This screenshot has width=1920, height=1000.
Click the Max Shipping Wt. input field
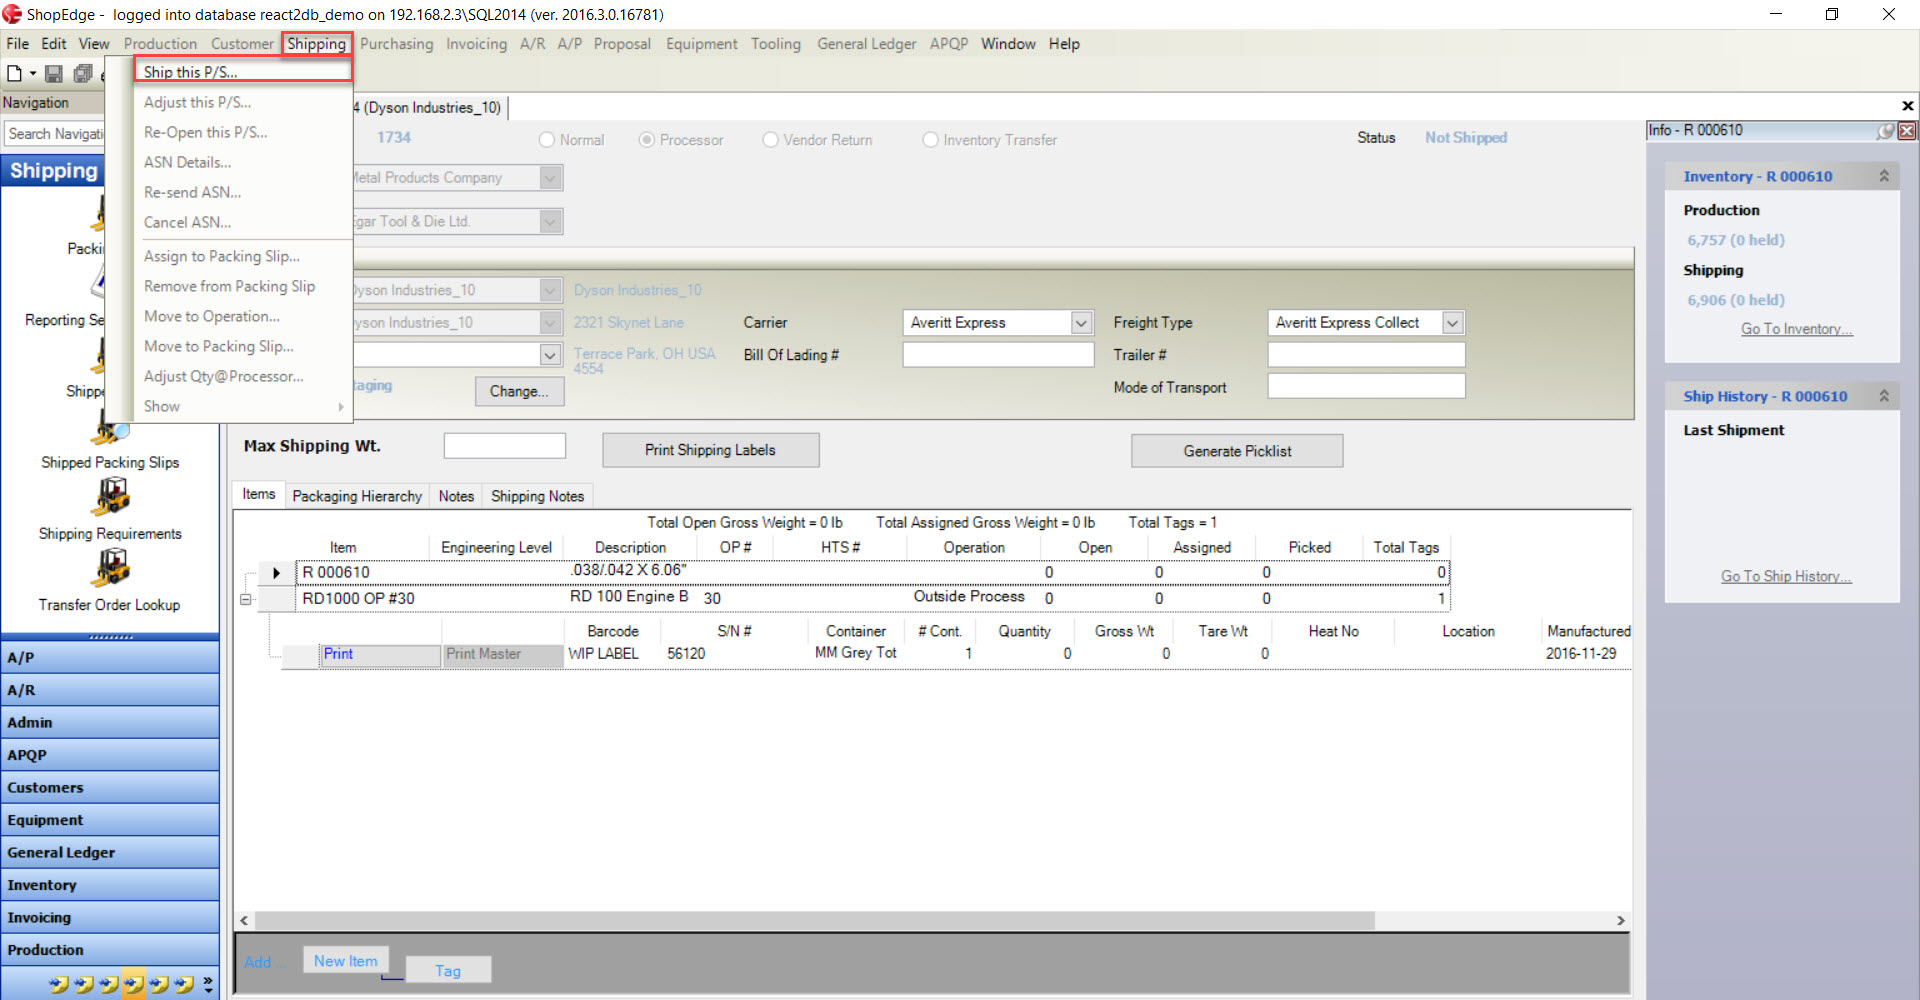click(504, 446)
